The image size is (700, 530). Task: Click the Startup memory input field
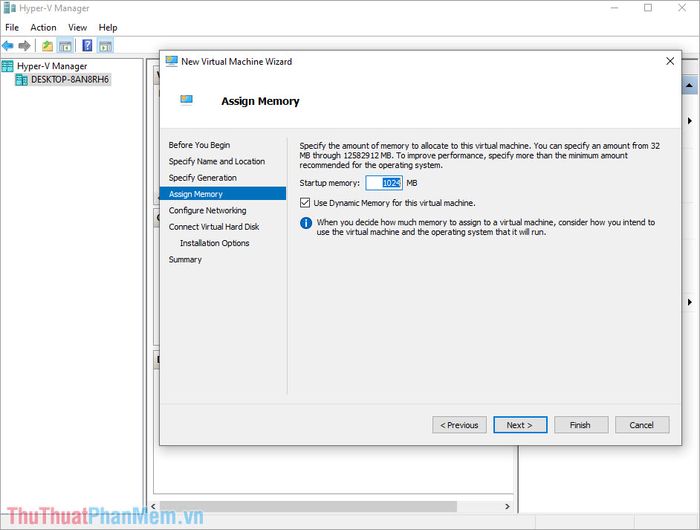click(384, 183)
